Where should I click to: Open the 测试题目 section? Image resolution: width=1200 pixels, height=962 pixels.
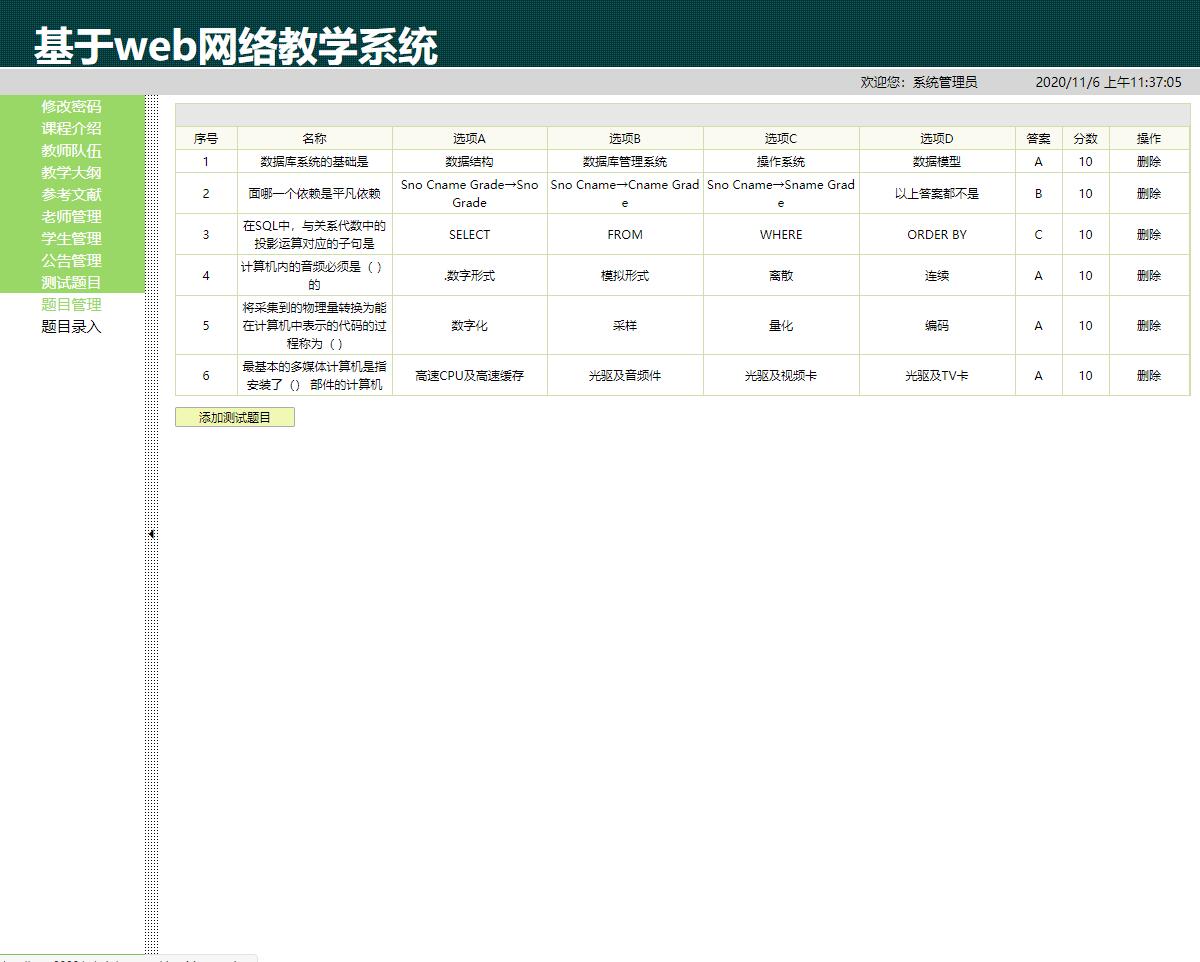(x=70, y=282)
